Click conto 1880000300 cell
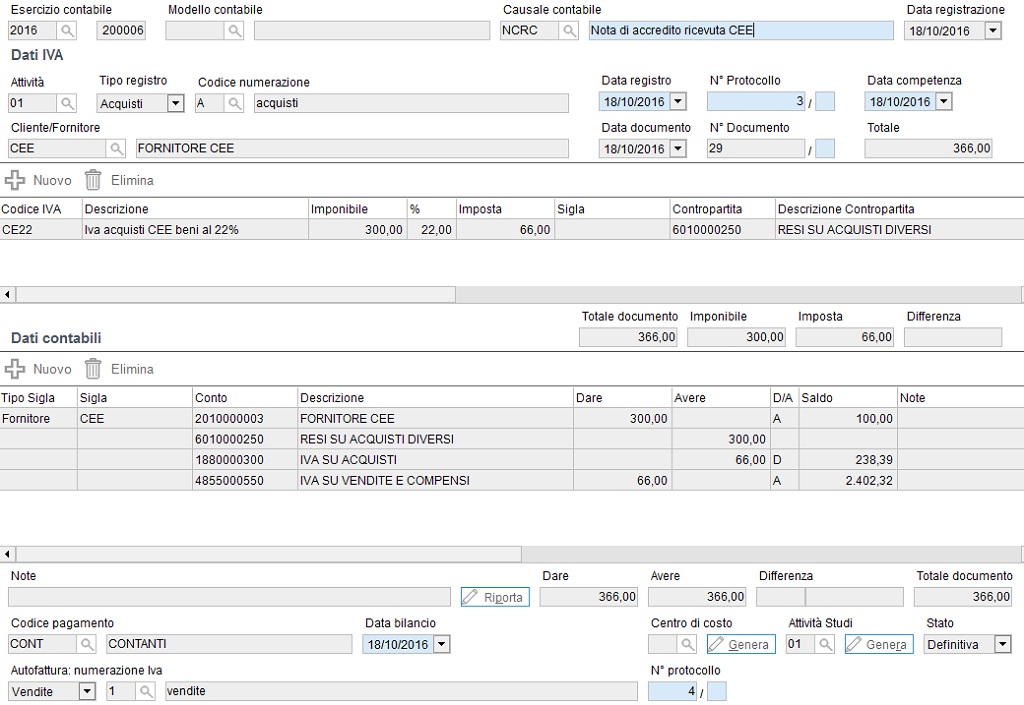 pyautogui.click(x=245, y=460)
